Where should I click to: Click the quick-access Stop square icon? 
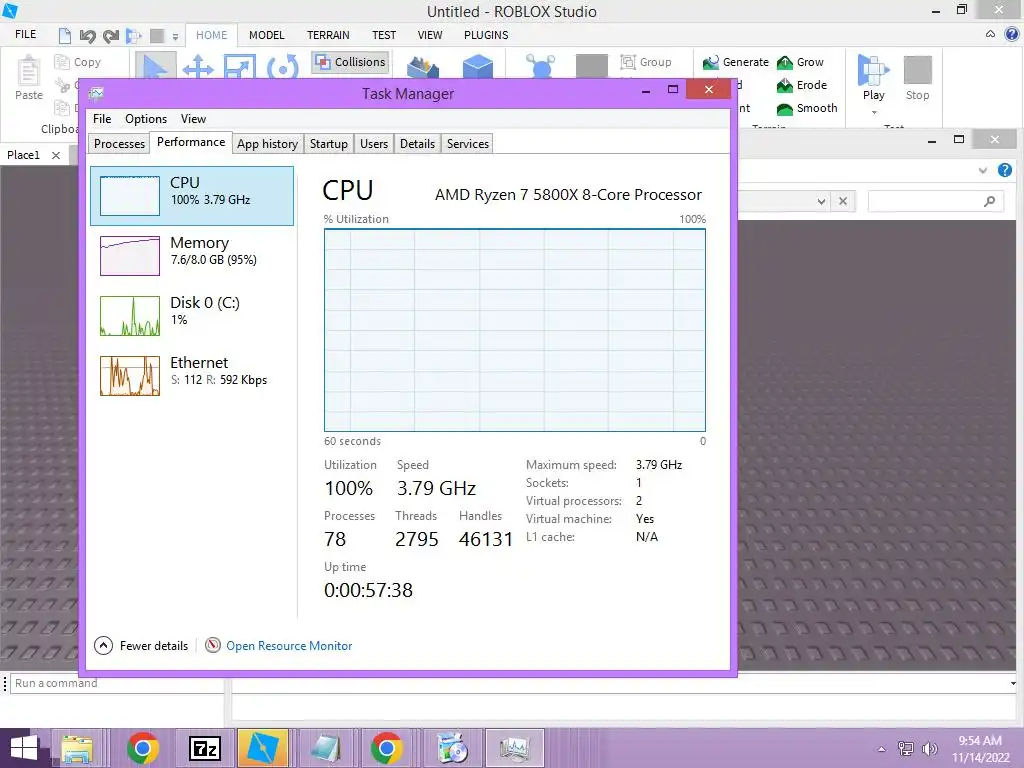pos(157,36)
